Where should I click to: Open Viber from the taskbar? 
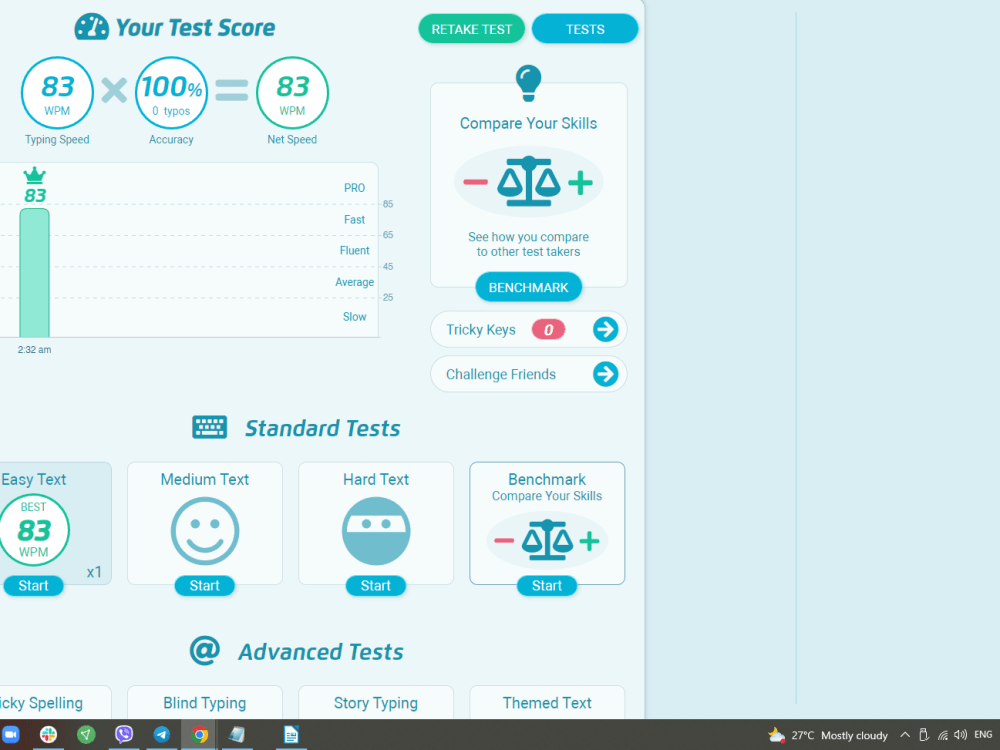[124, 735]
